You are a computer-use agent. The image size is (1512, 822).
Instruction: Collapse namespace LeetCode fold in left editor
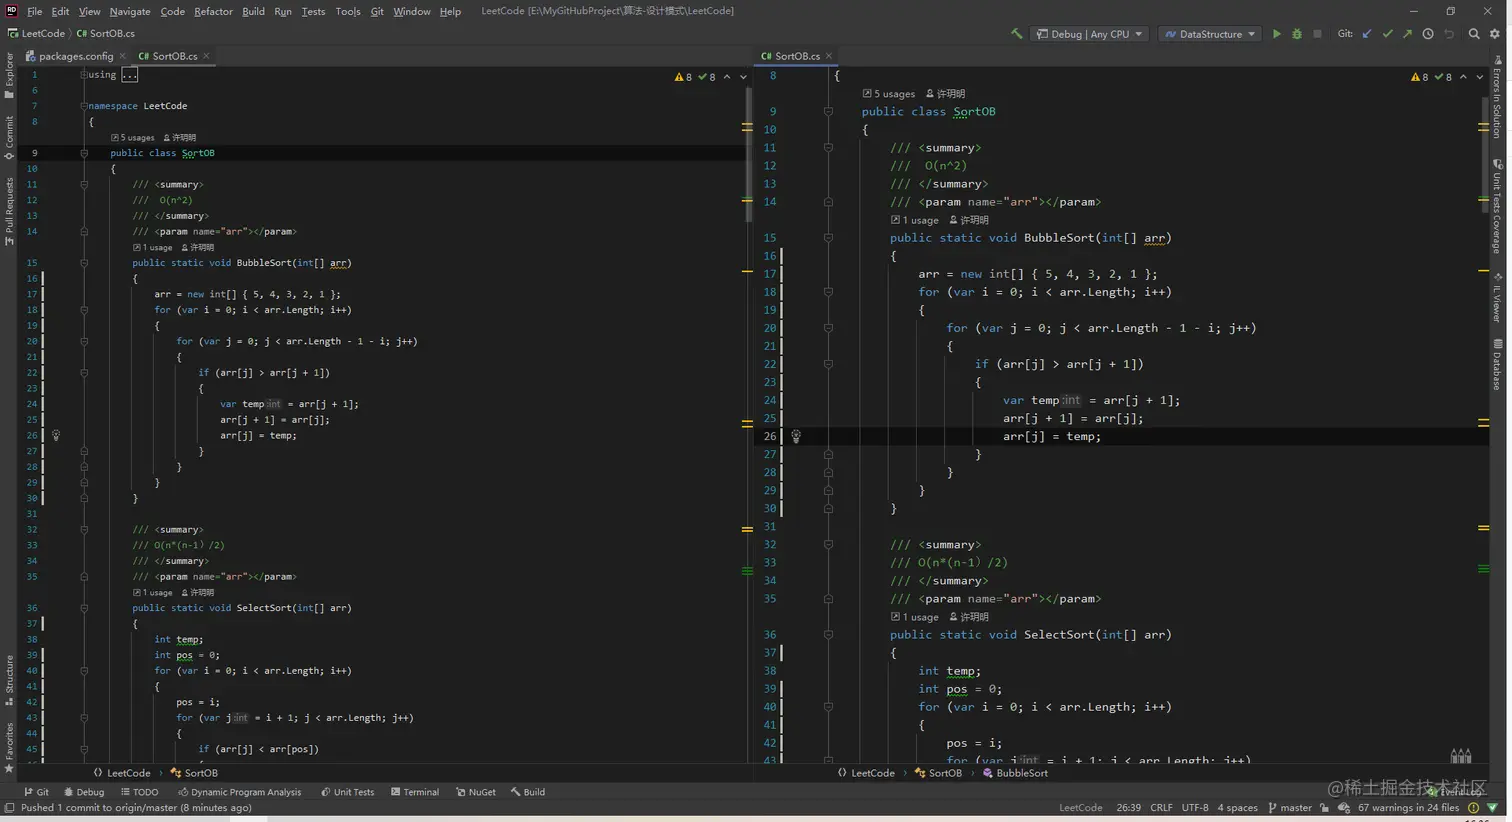(x=84, y=106)
